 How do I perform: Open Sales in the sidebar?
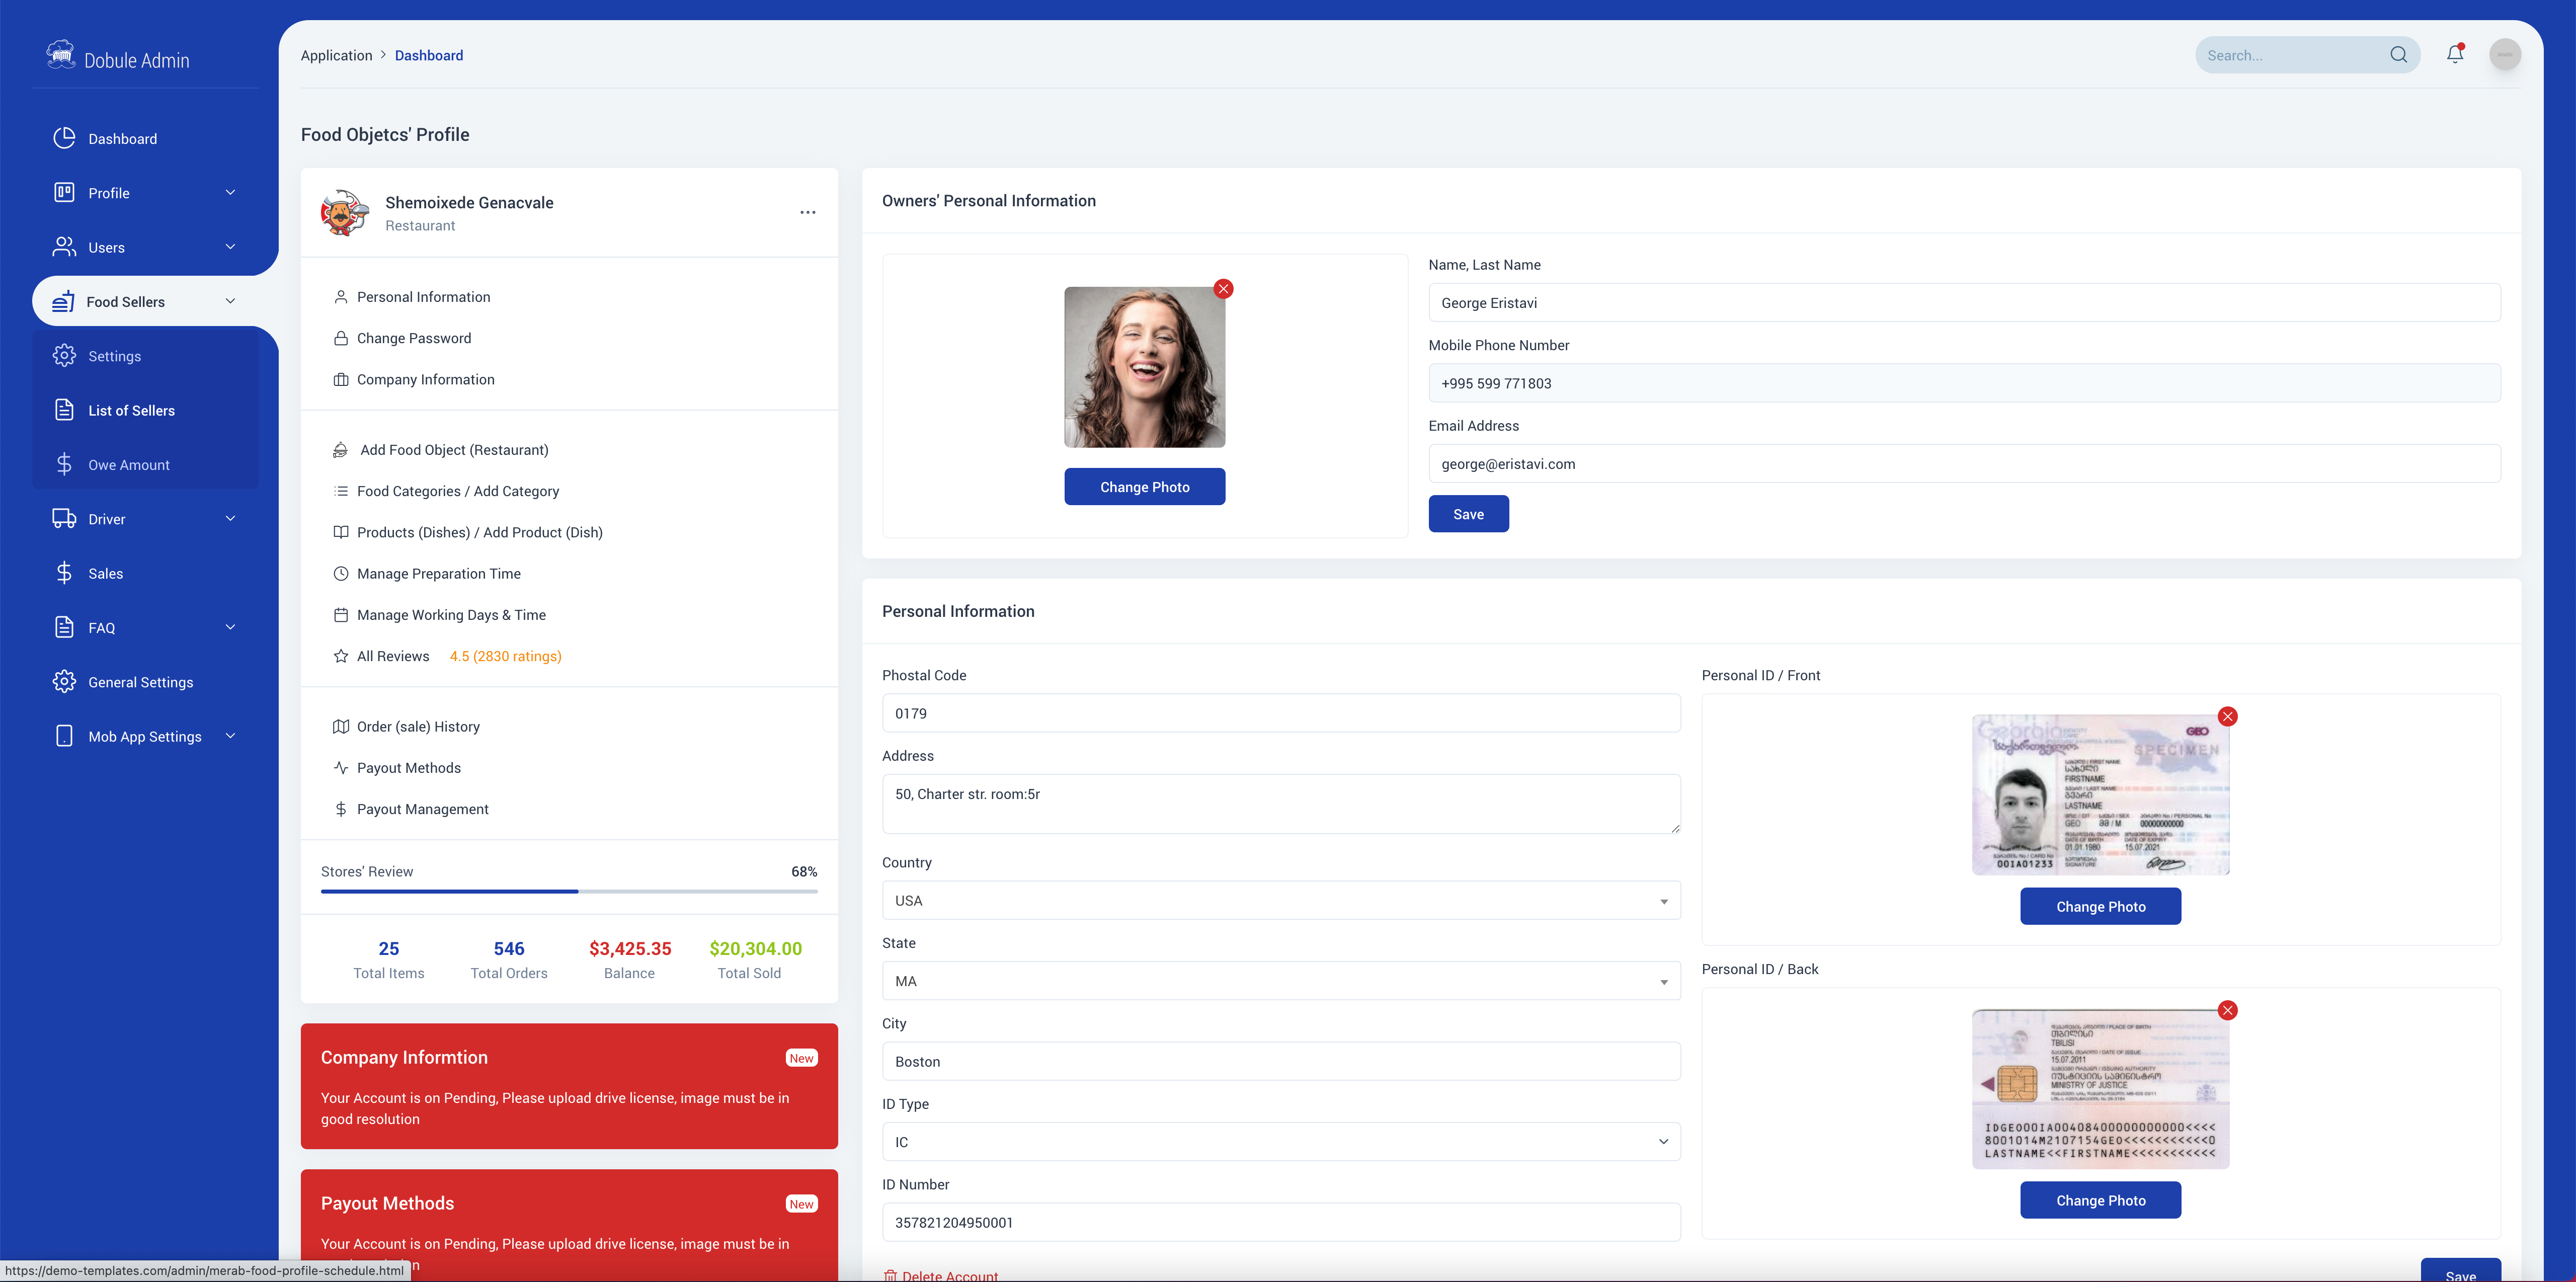click(105, 573)
